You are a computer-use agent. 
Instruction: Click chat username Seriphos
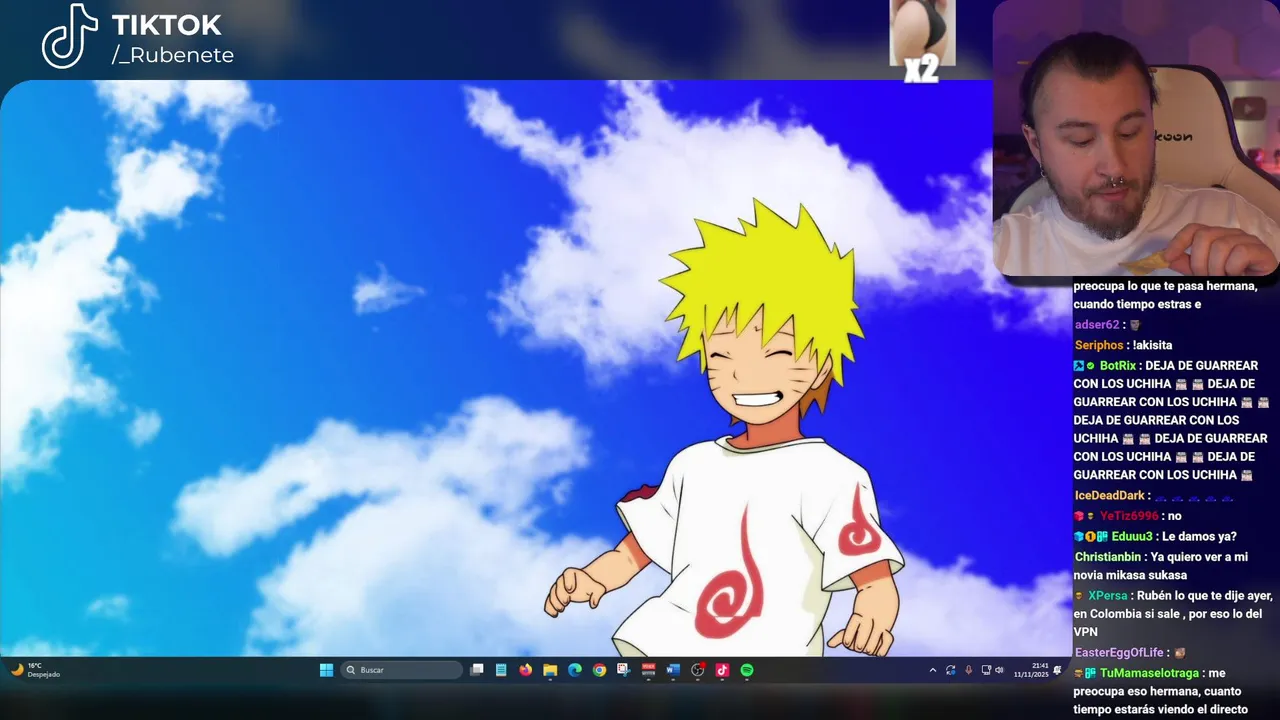point(1099,345)
